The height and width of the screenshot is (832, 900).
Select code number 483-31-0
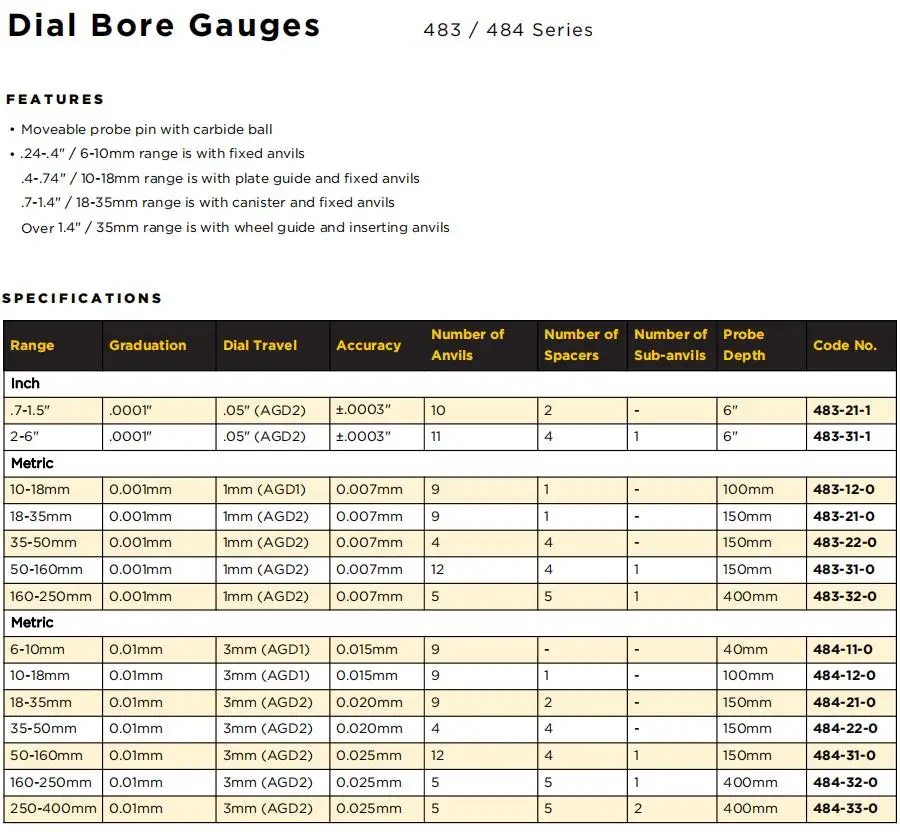click(x=844, y=570)
